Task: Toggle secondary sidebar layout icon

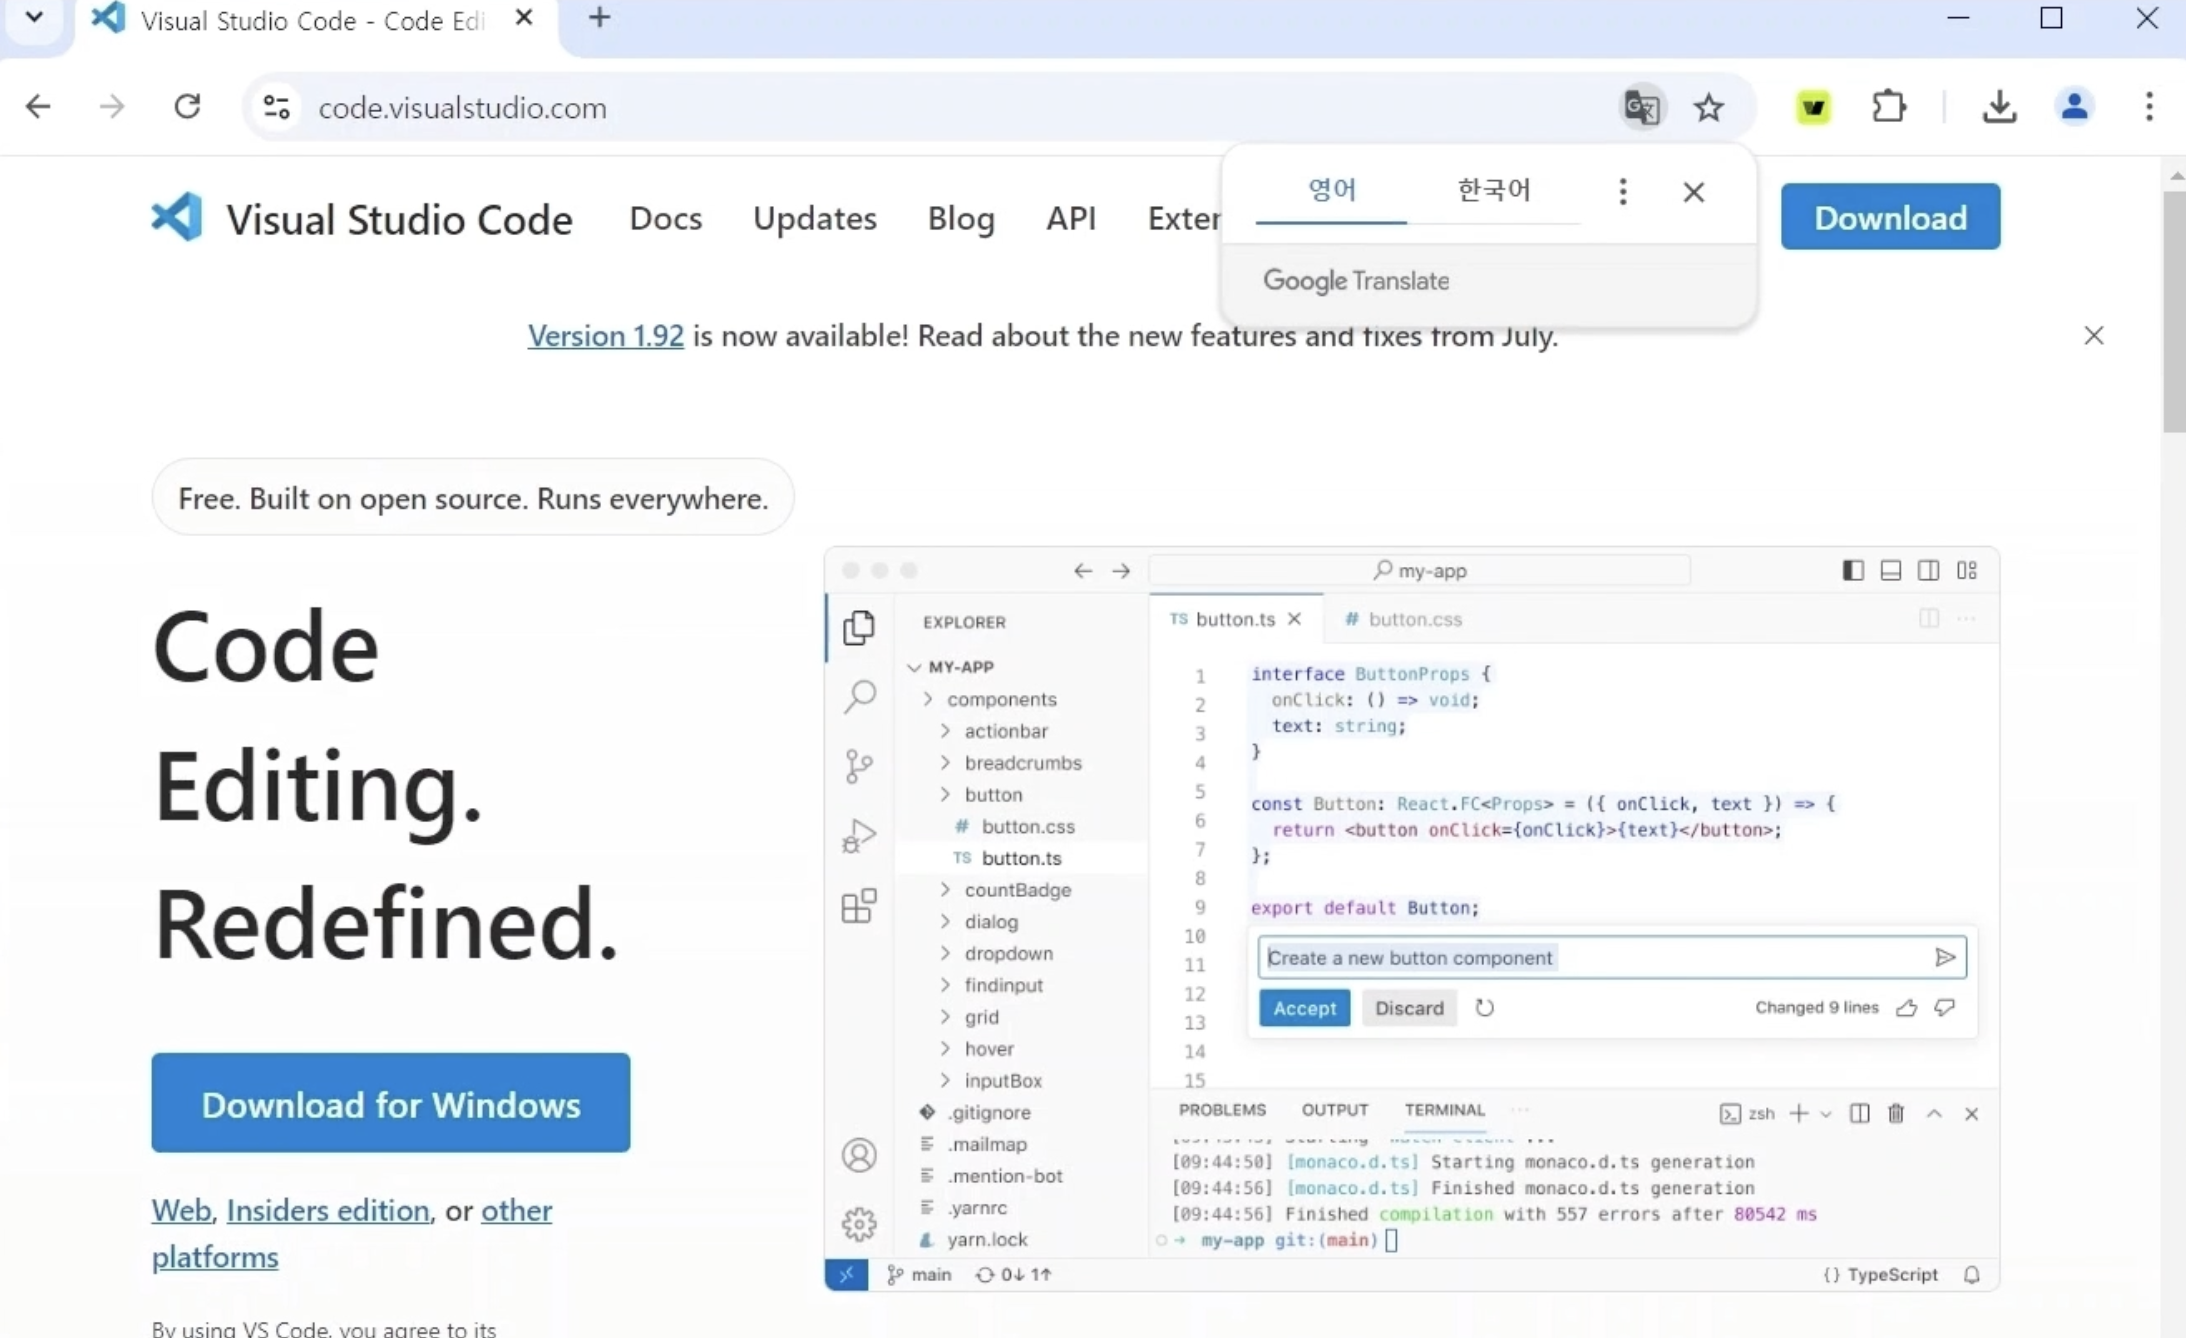Action: pyautogui.click(x=1929, y=570)
